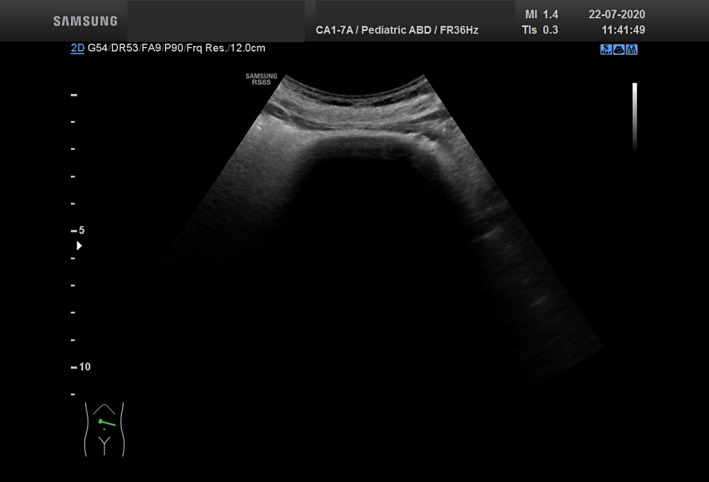Click the G54/DR53/FA9/P90 imaging parameters text
Image resolution: width=709 pixels, height=482 pixels.
[136, 48]
